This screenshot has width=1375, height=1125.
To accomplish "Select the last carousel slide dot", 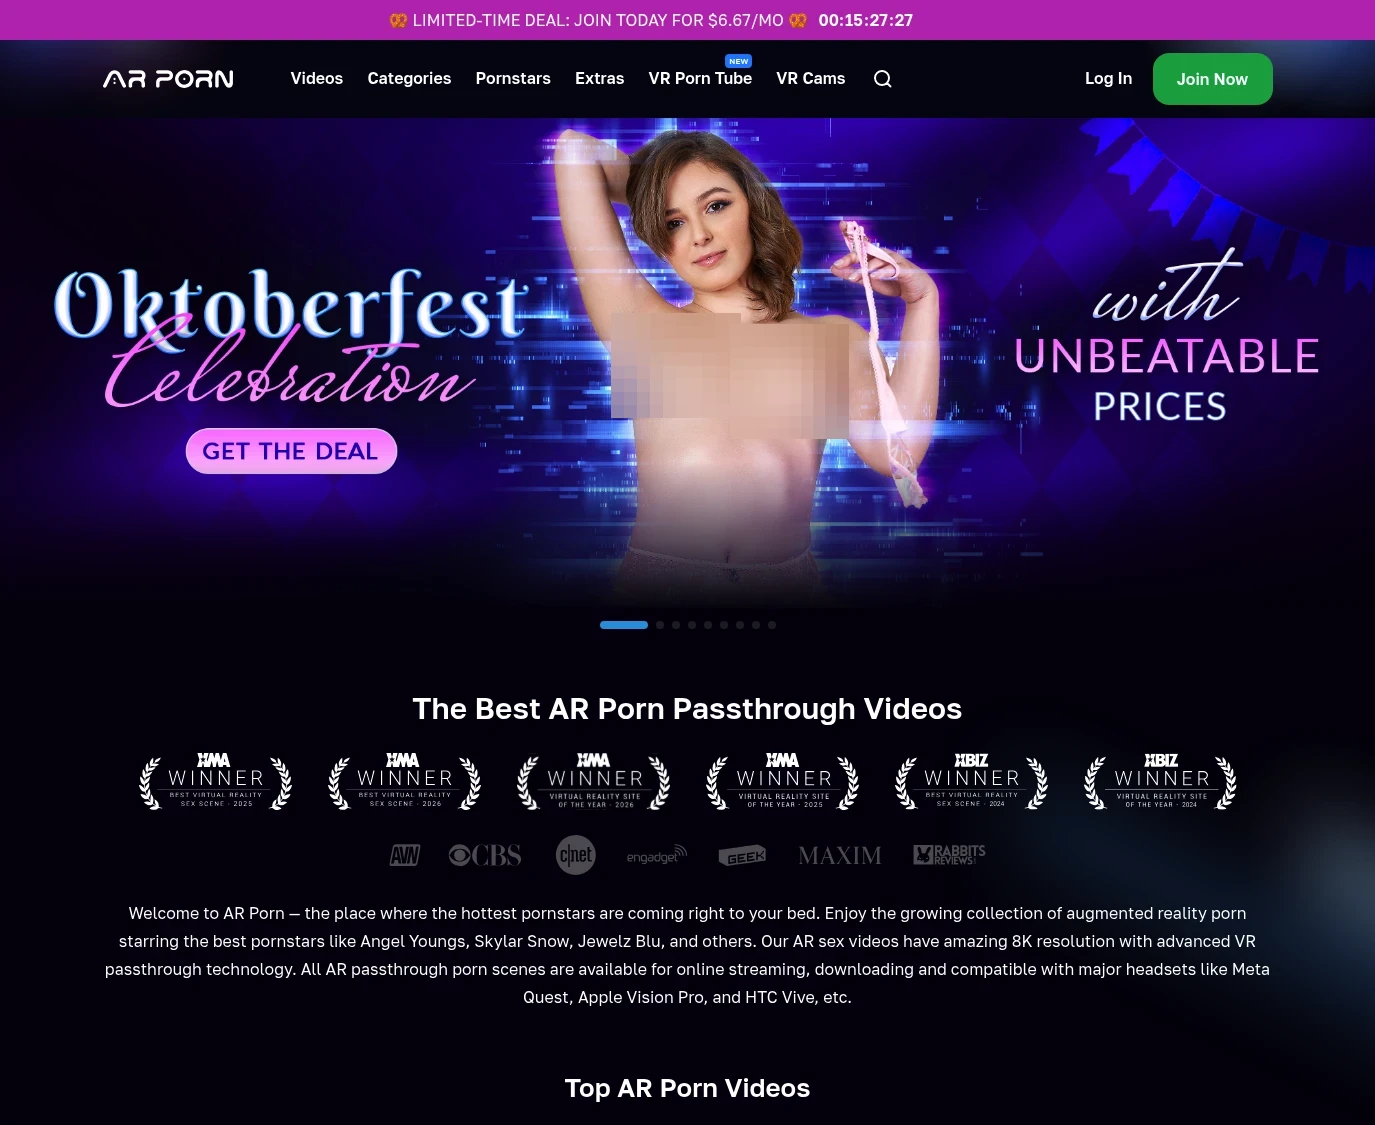I will pos(772,625).
